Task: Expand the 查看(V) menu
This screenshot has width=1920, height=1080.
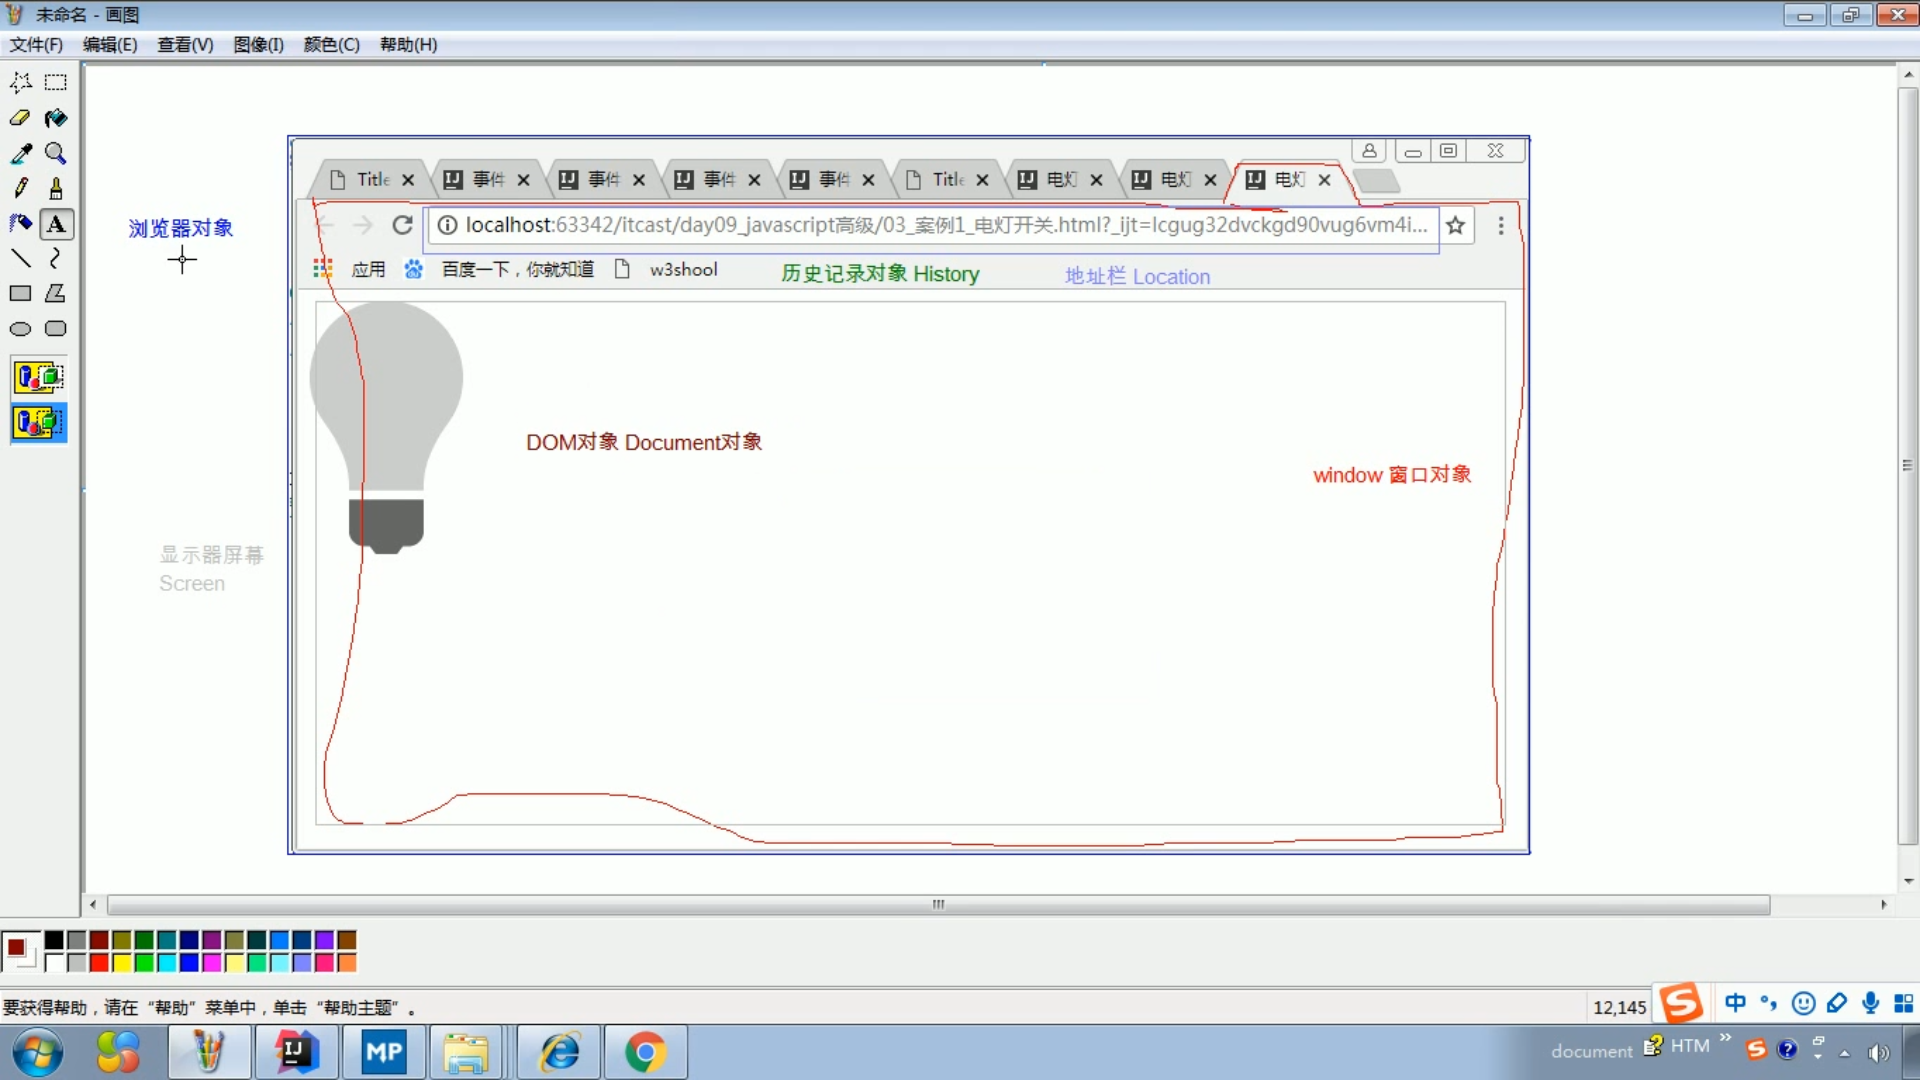Action: click(185, 45)
